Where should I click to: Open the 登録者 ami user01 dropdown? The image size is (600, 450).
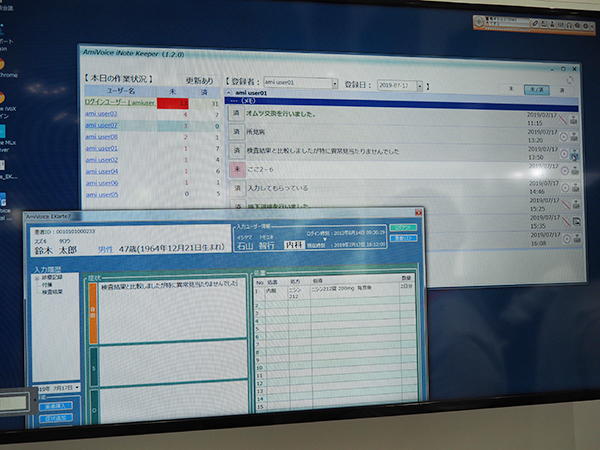click(333, 83)
